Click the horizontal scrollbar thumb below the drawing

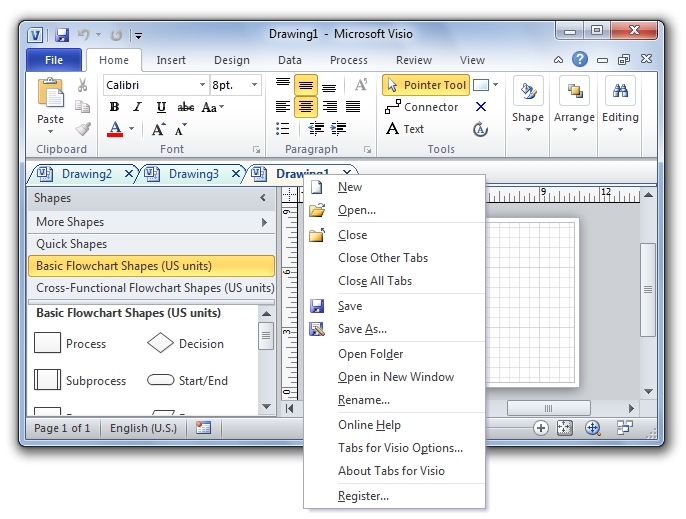tap(549, 408)
